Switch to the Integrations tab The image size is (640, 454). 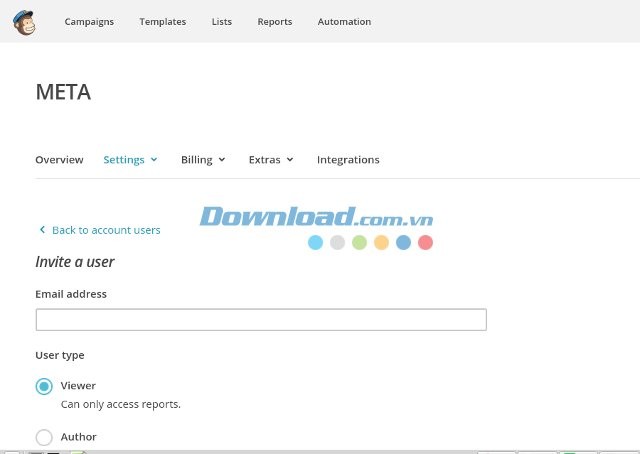(348, 160)
